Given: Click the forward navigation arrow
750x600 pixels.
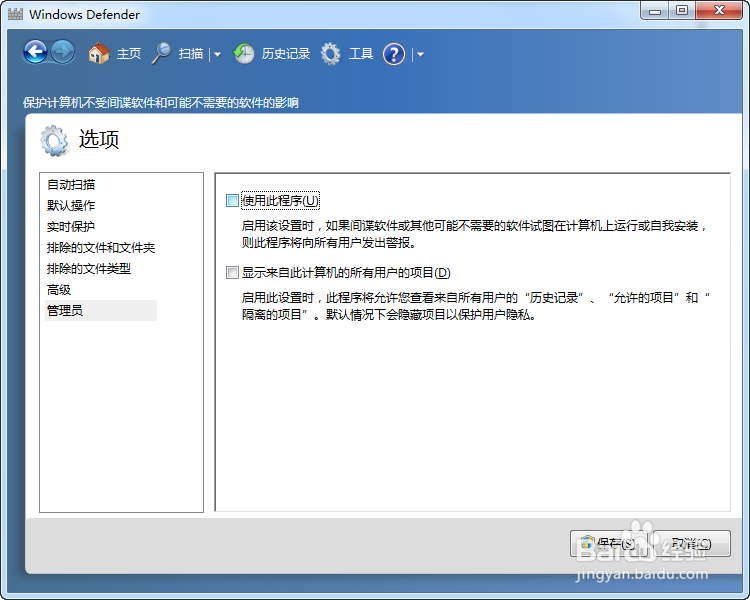Looking at the screenshot, I should coord(63,52).
